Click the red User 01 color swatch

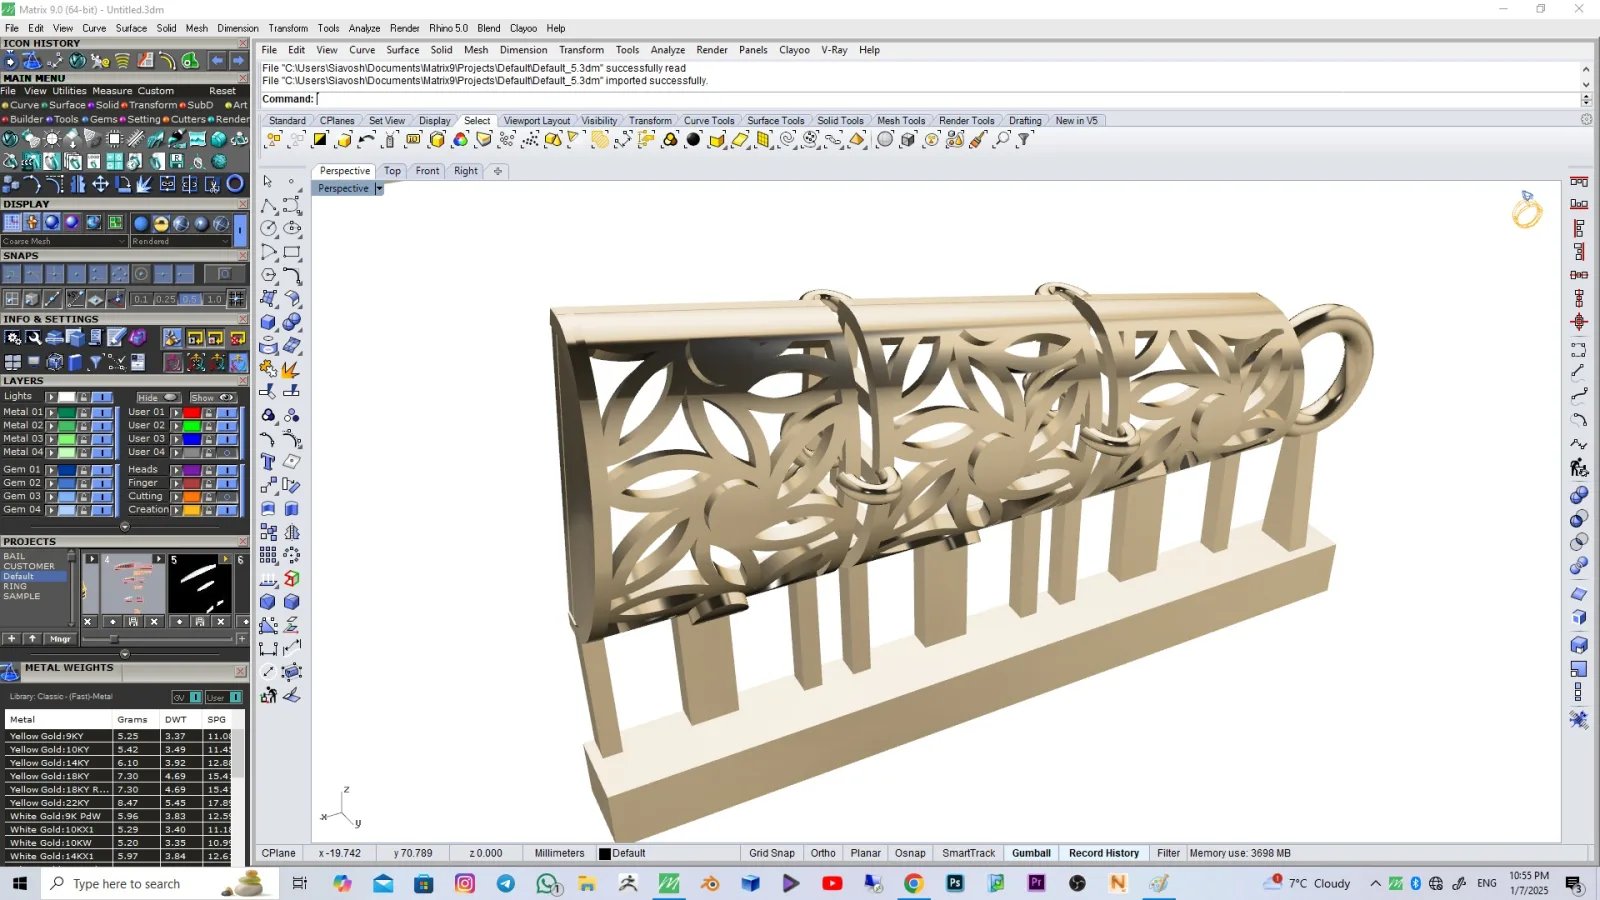(x=191, y=412)
